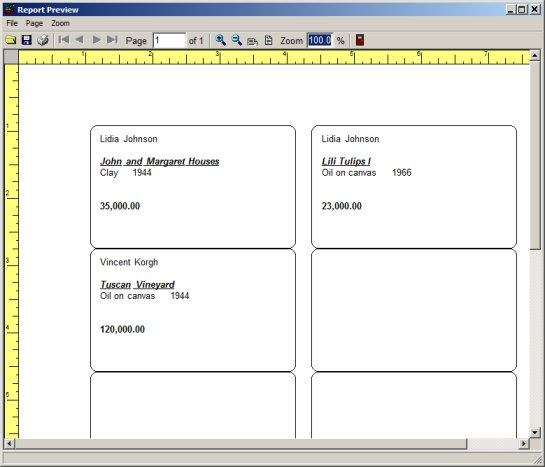Viewport: 545px width, 467px height.
Task: Click the title "Tuscan Vineyard"
Action: point(137,285)
